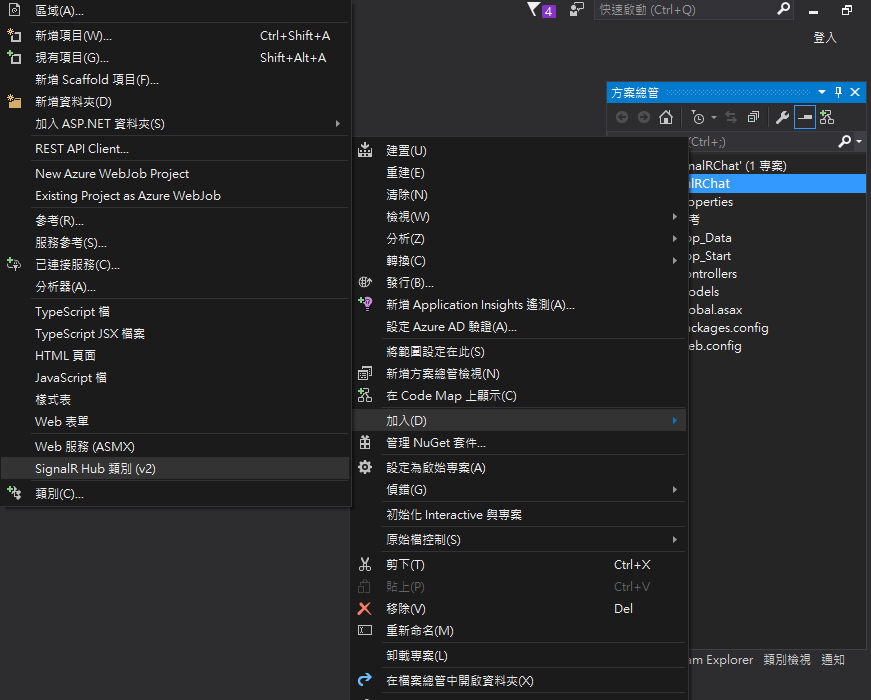Close the Solution Explorer panel

[x=855, y=92]
